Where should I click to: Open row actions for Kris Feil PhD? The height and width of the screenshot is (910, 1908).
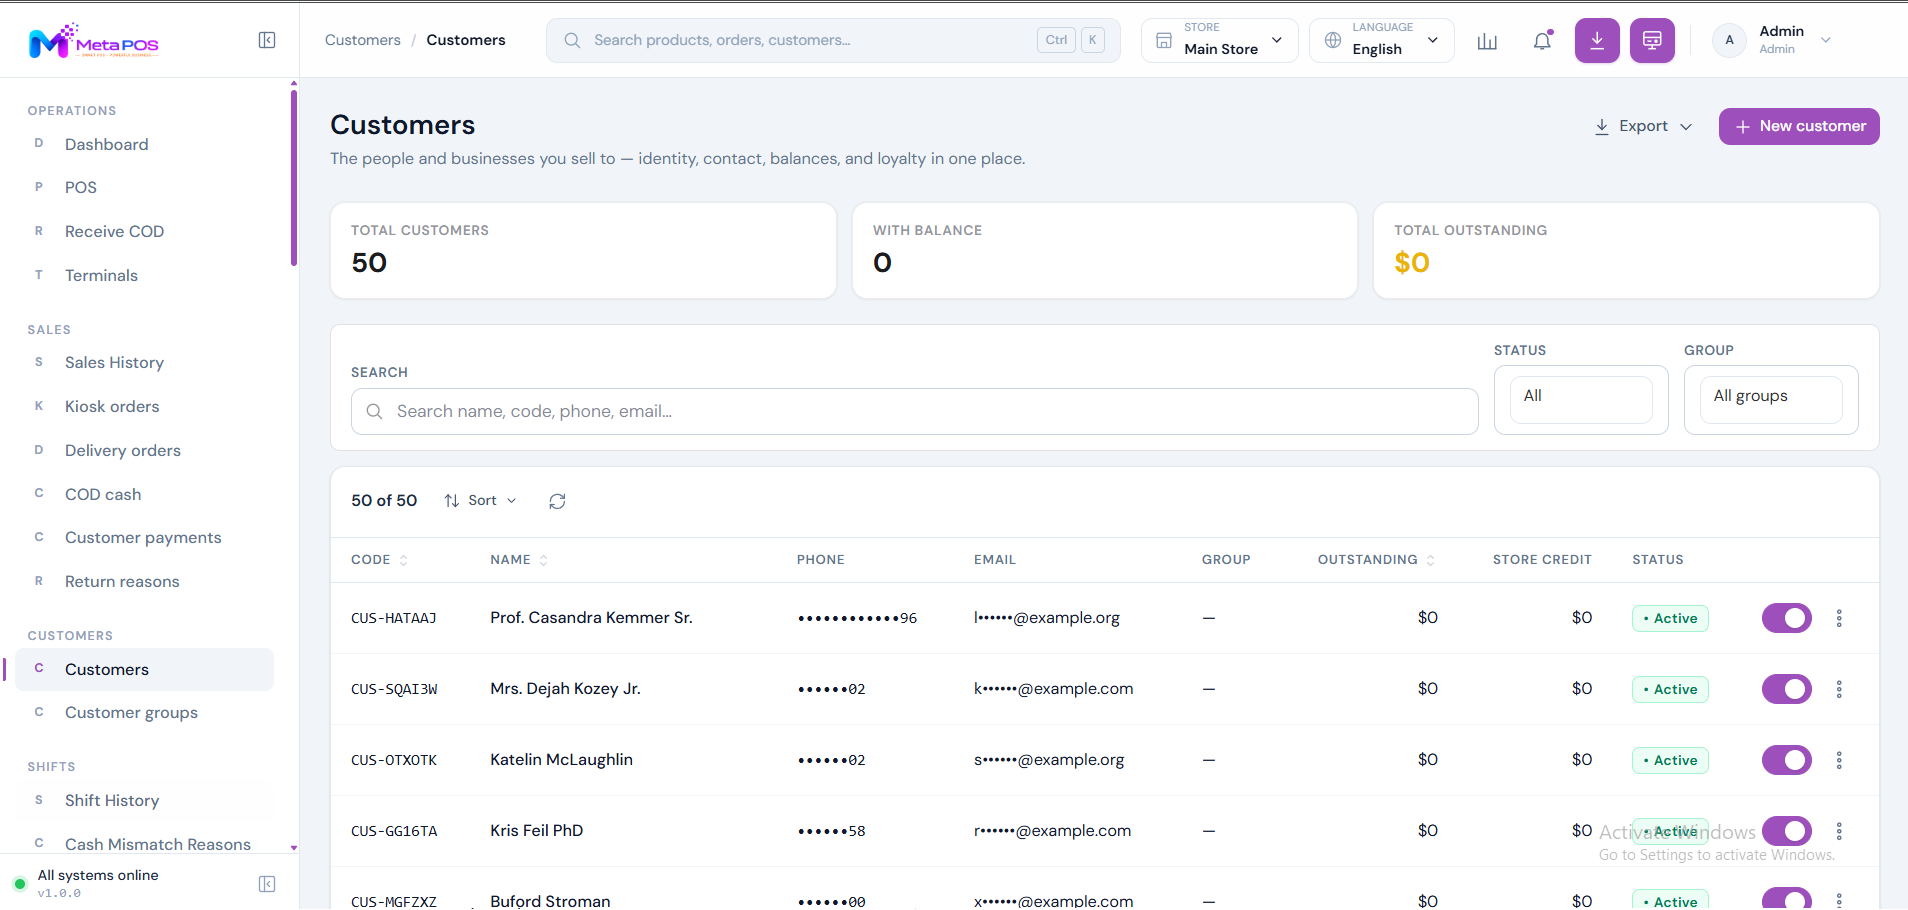tap(1839, 831)
